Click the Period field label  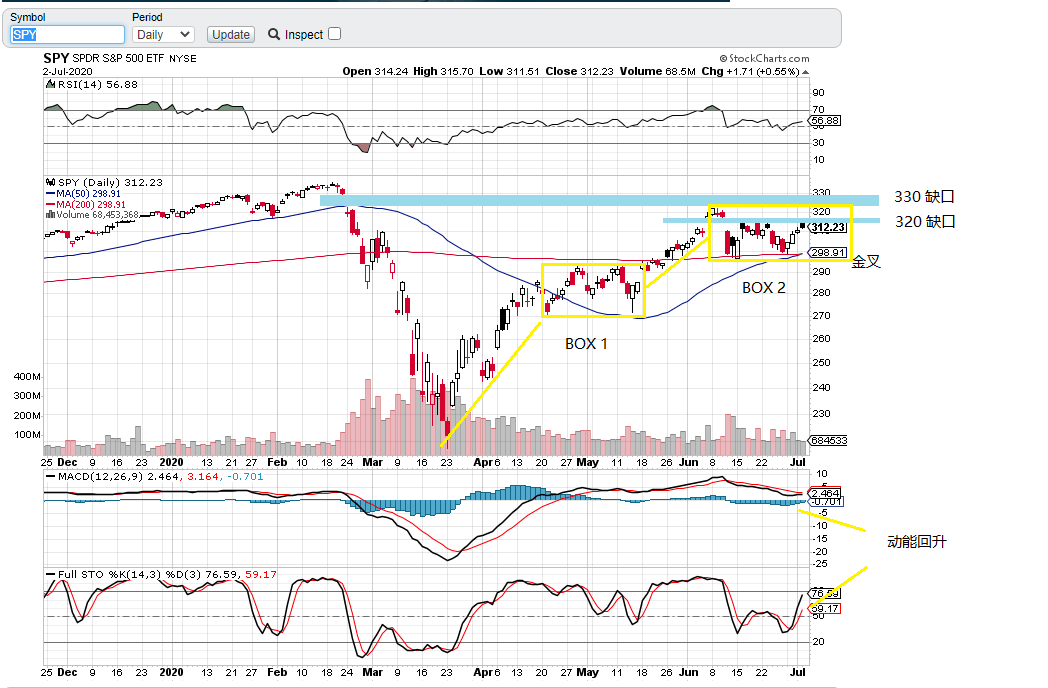coord(147,17)
